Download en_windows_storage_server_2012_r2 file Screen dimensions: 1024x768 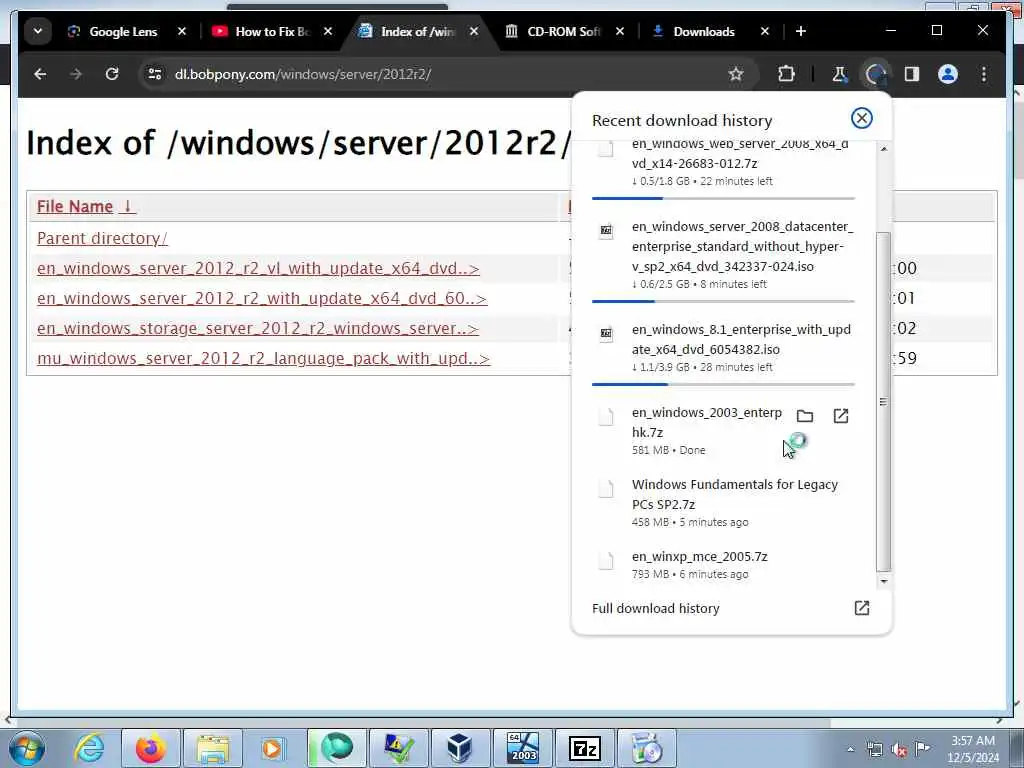pyautogui.click(x=258, y=328)
